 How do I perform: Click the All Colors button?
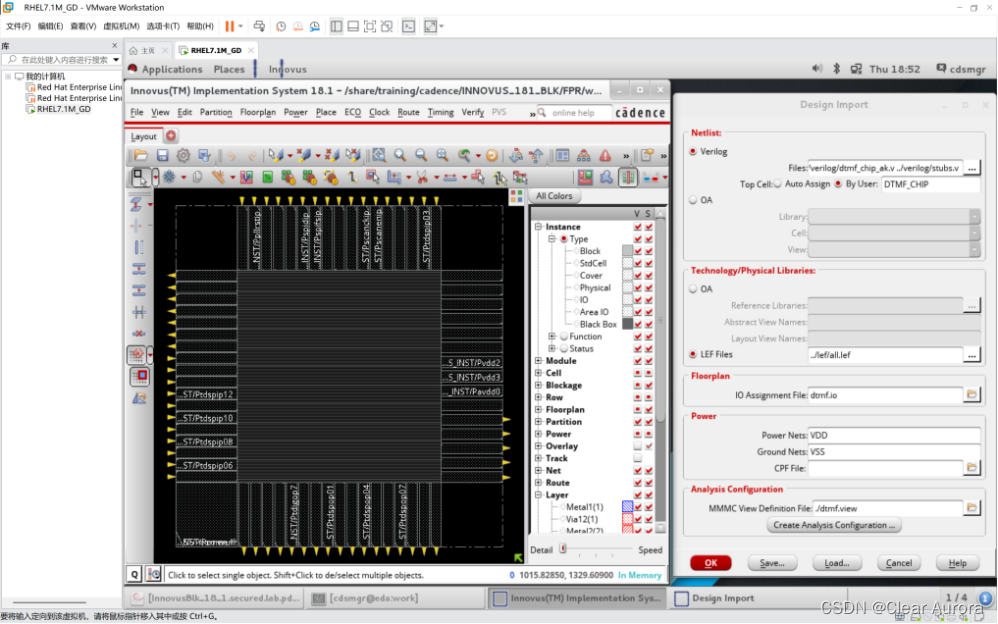pyautogui.click(x=554, y=196)
